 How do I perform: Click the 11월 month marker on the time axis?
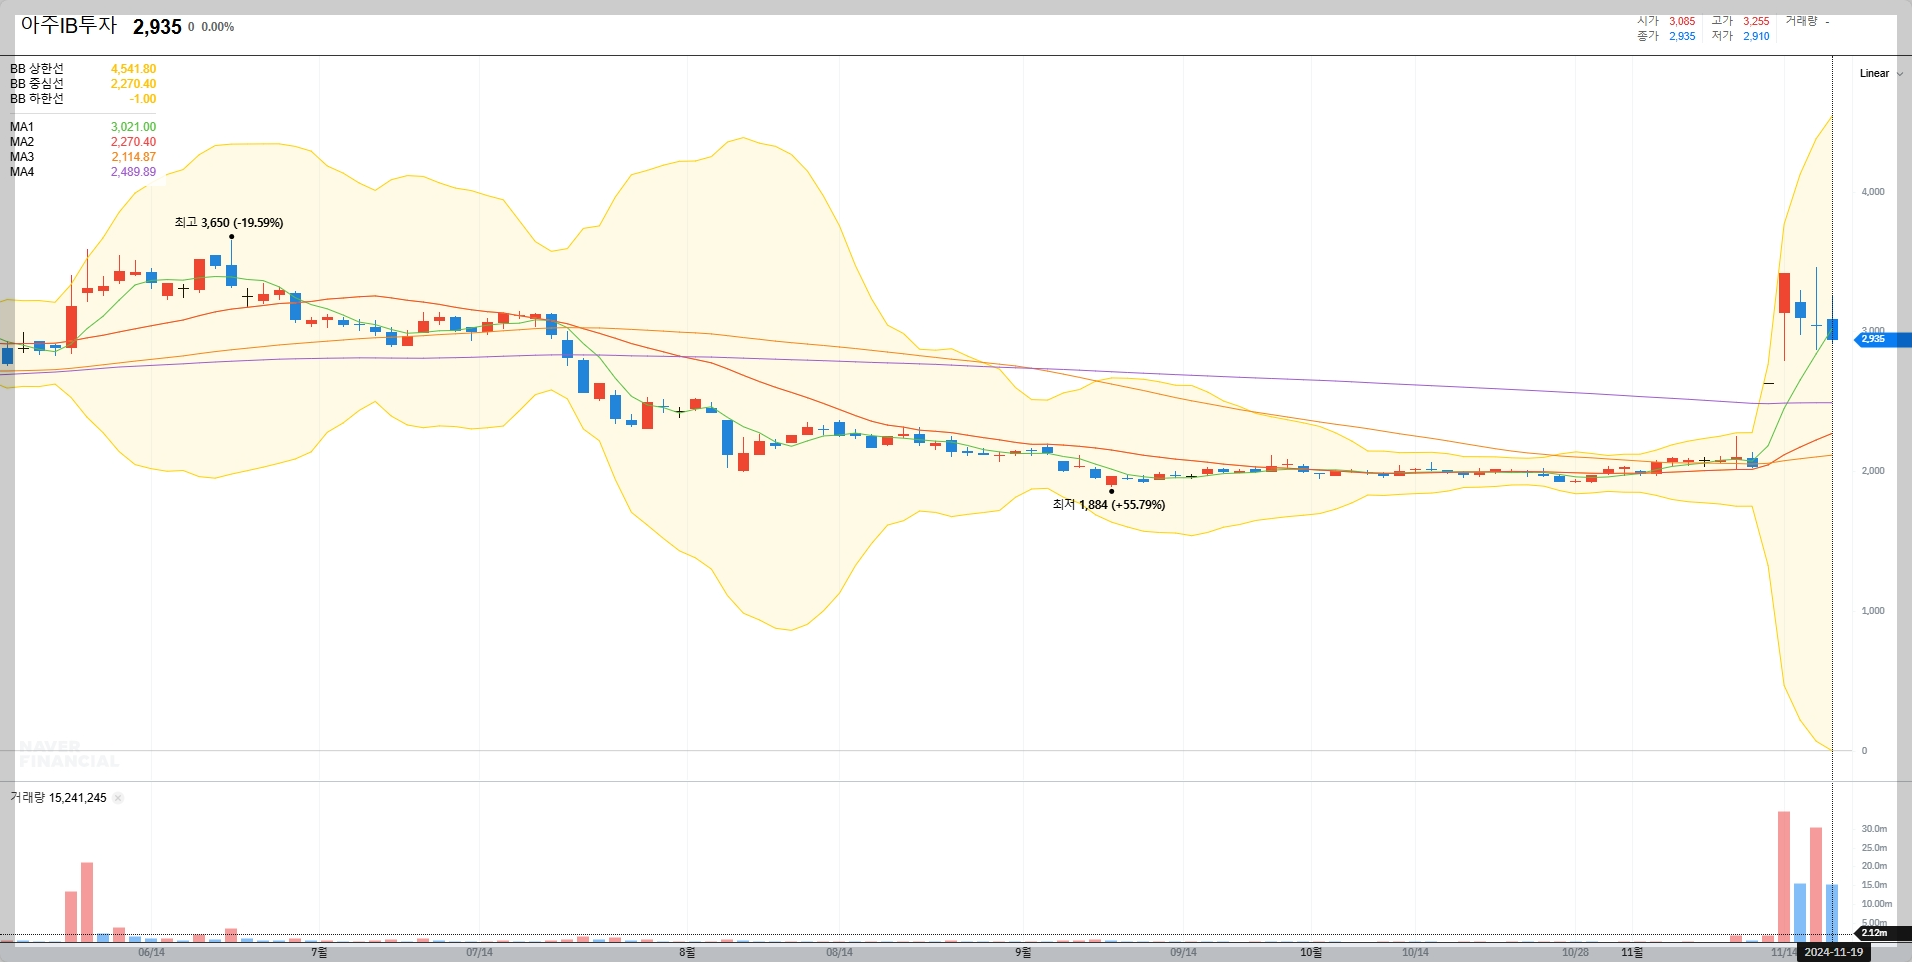[1631, 953]
